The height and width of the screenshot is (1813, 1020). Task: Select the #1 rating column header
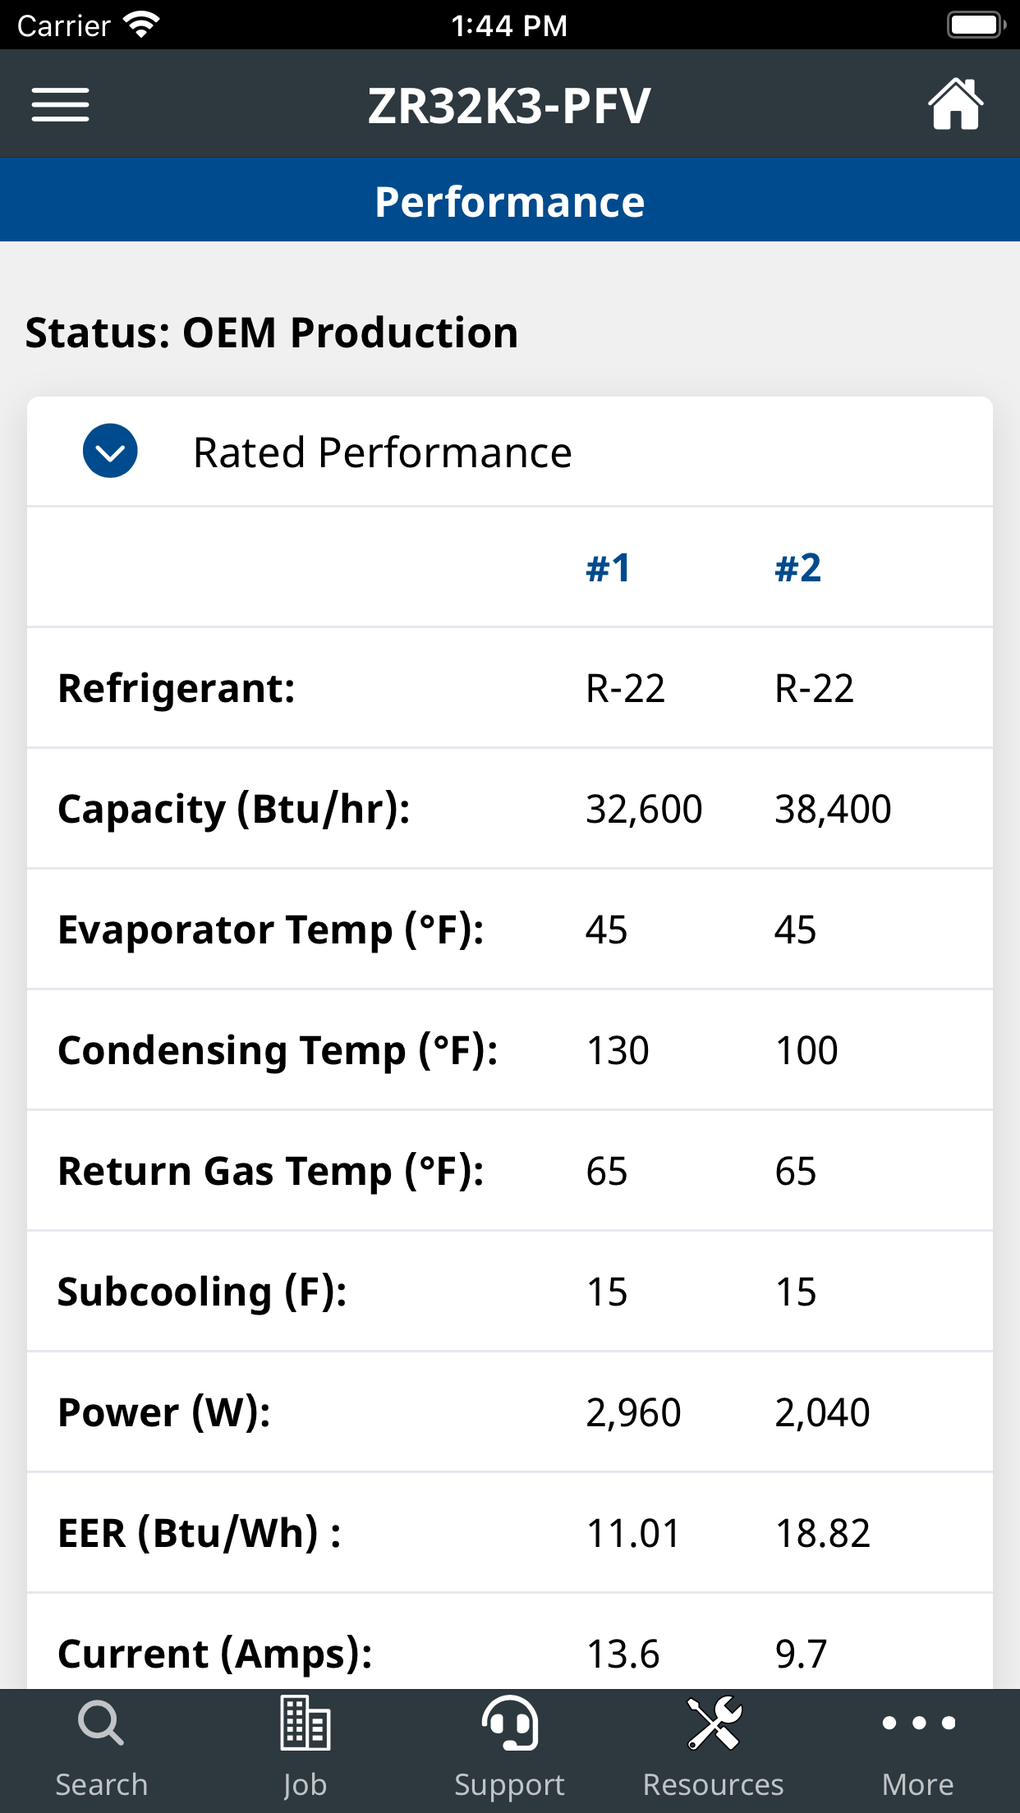coord(608,568)
